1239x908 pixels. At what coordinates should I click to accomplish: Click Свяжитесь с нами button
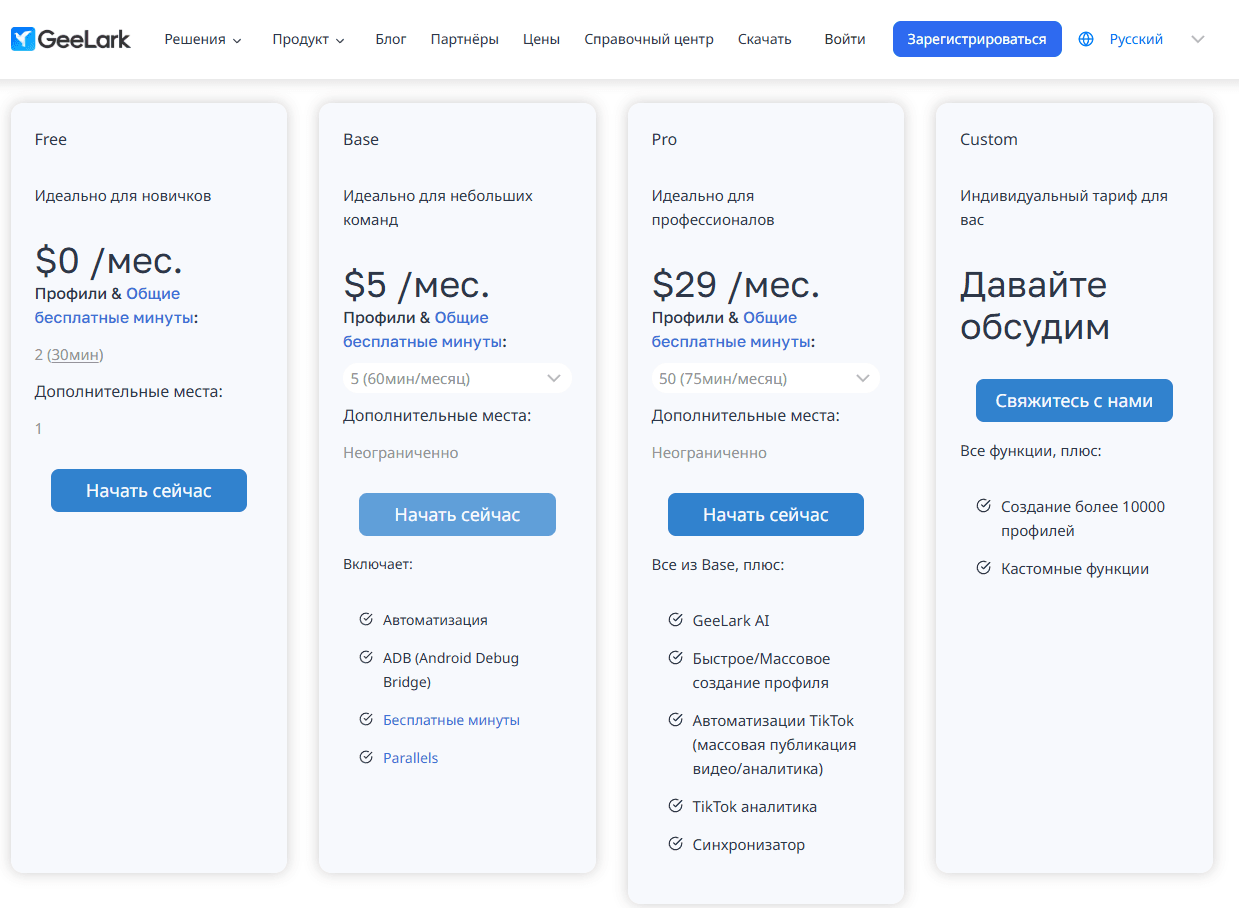[x=1074, y=401]
